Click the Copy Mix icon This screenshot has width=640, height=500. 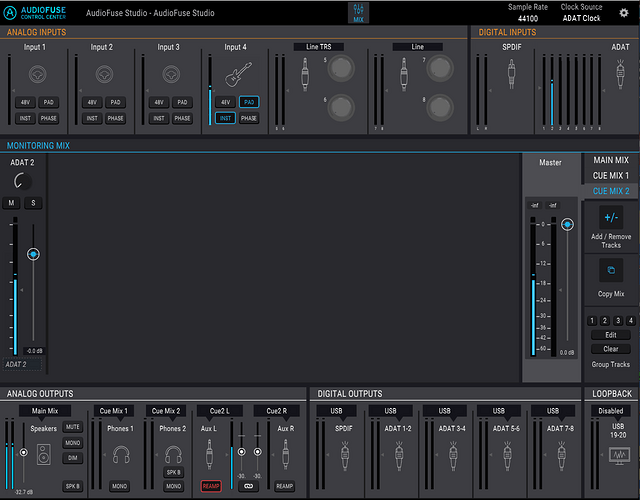(x=611, y=270)
